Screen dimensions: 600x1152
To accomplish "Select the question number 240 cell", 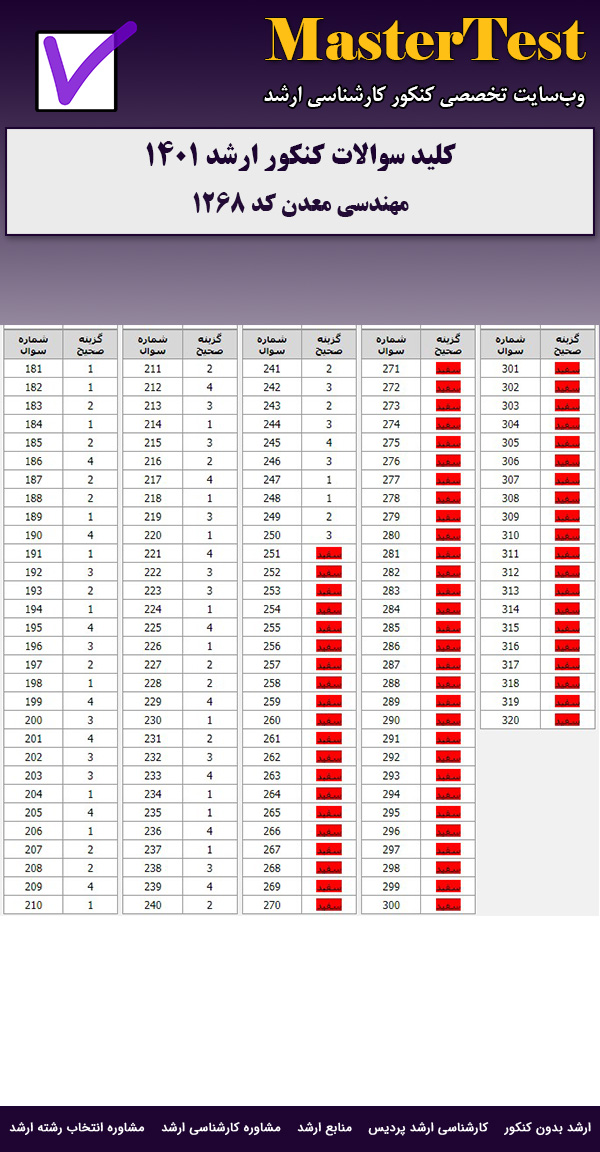I will pos(152,905).
